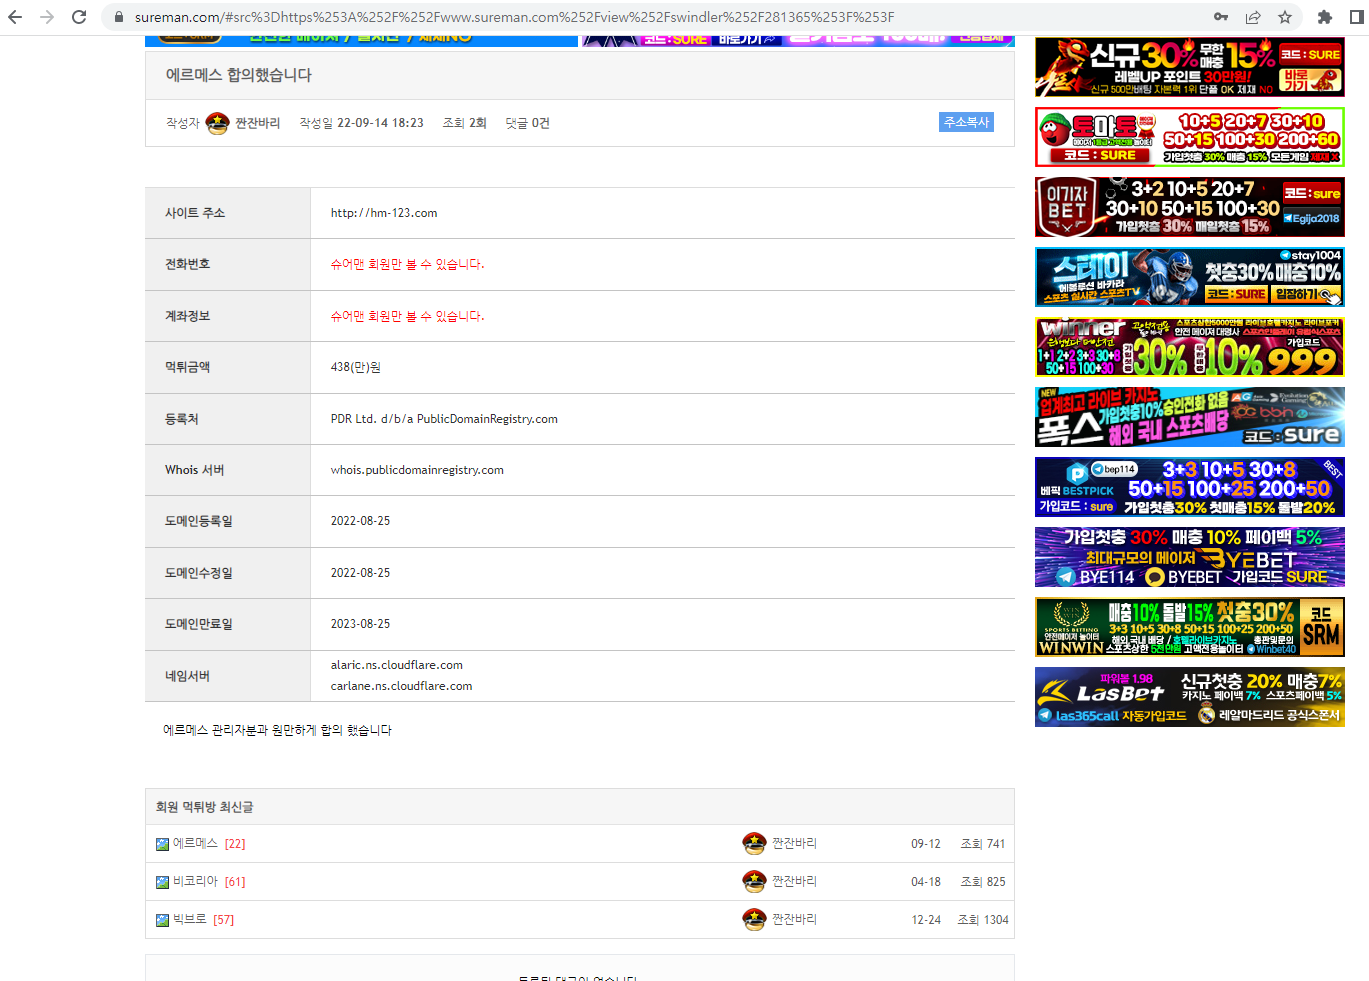Click the 전화번호 notice 슈어맨 회원만 볼 수 있습니다
The image size is (1369, 981).
(x=407, y=265)
